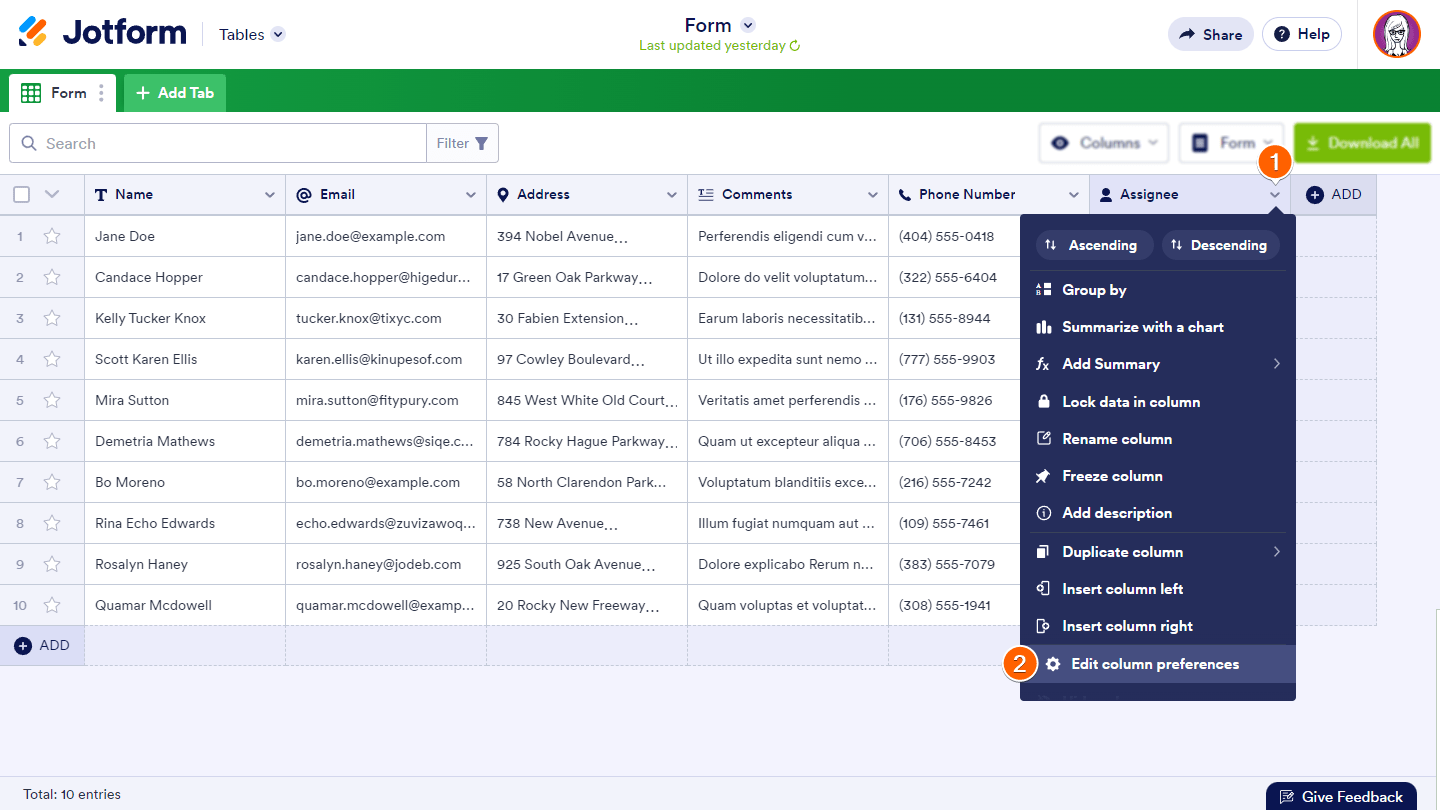Click the Share button
The image size is (1440, 810).
(1210, 34)
